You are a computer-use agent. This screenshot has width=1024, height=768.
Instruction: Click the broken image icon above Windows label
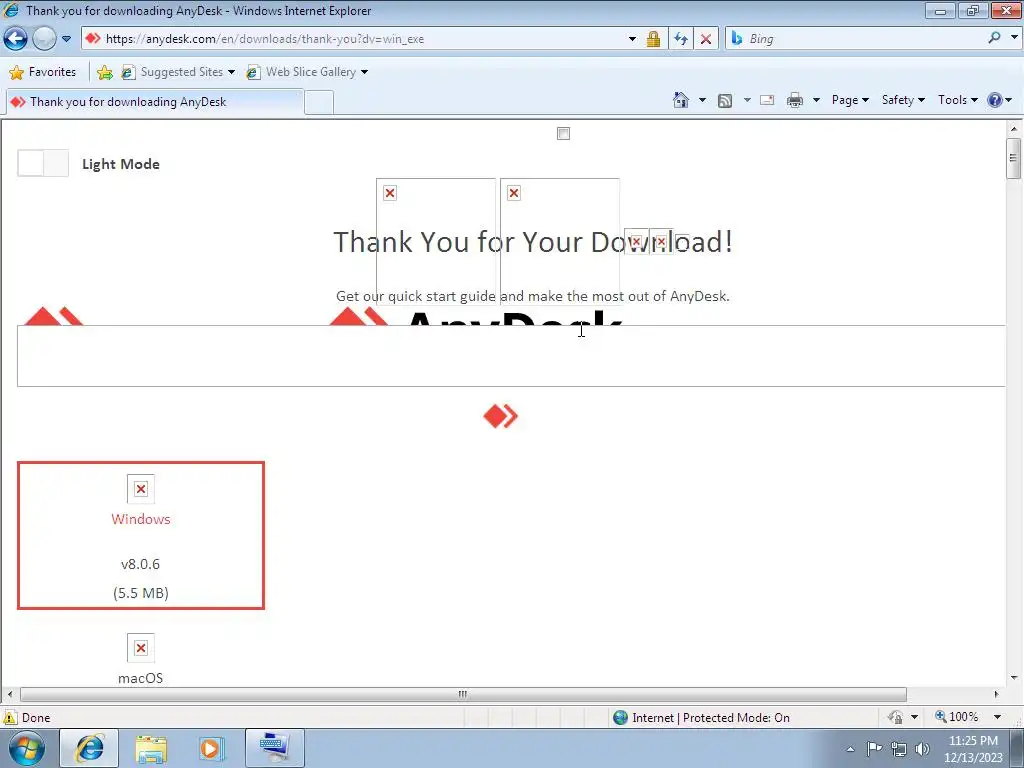click(x=140, y=489)
